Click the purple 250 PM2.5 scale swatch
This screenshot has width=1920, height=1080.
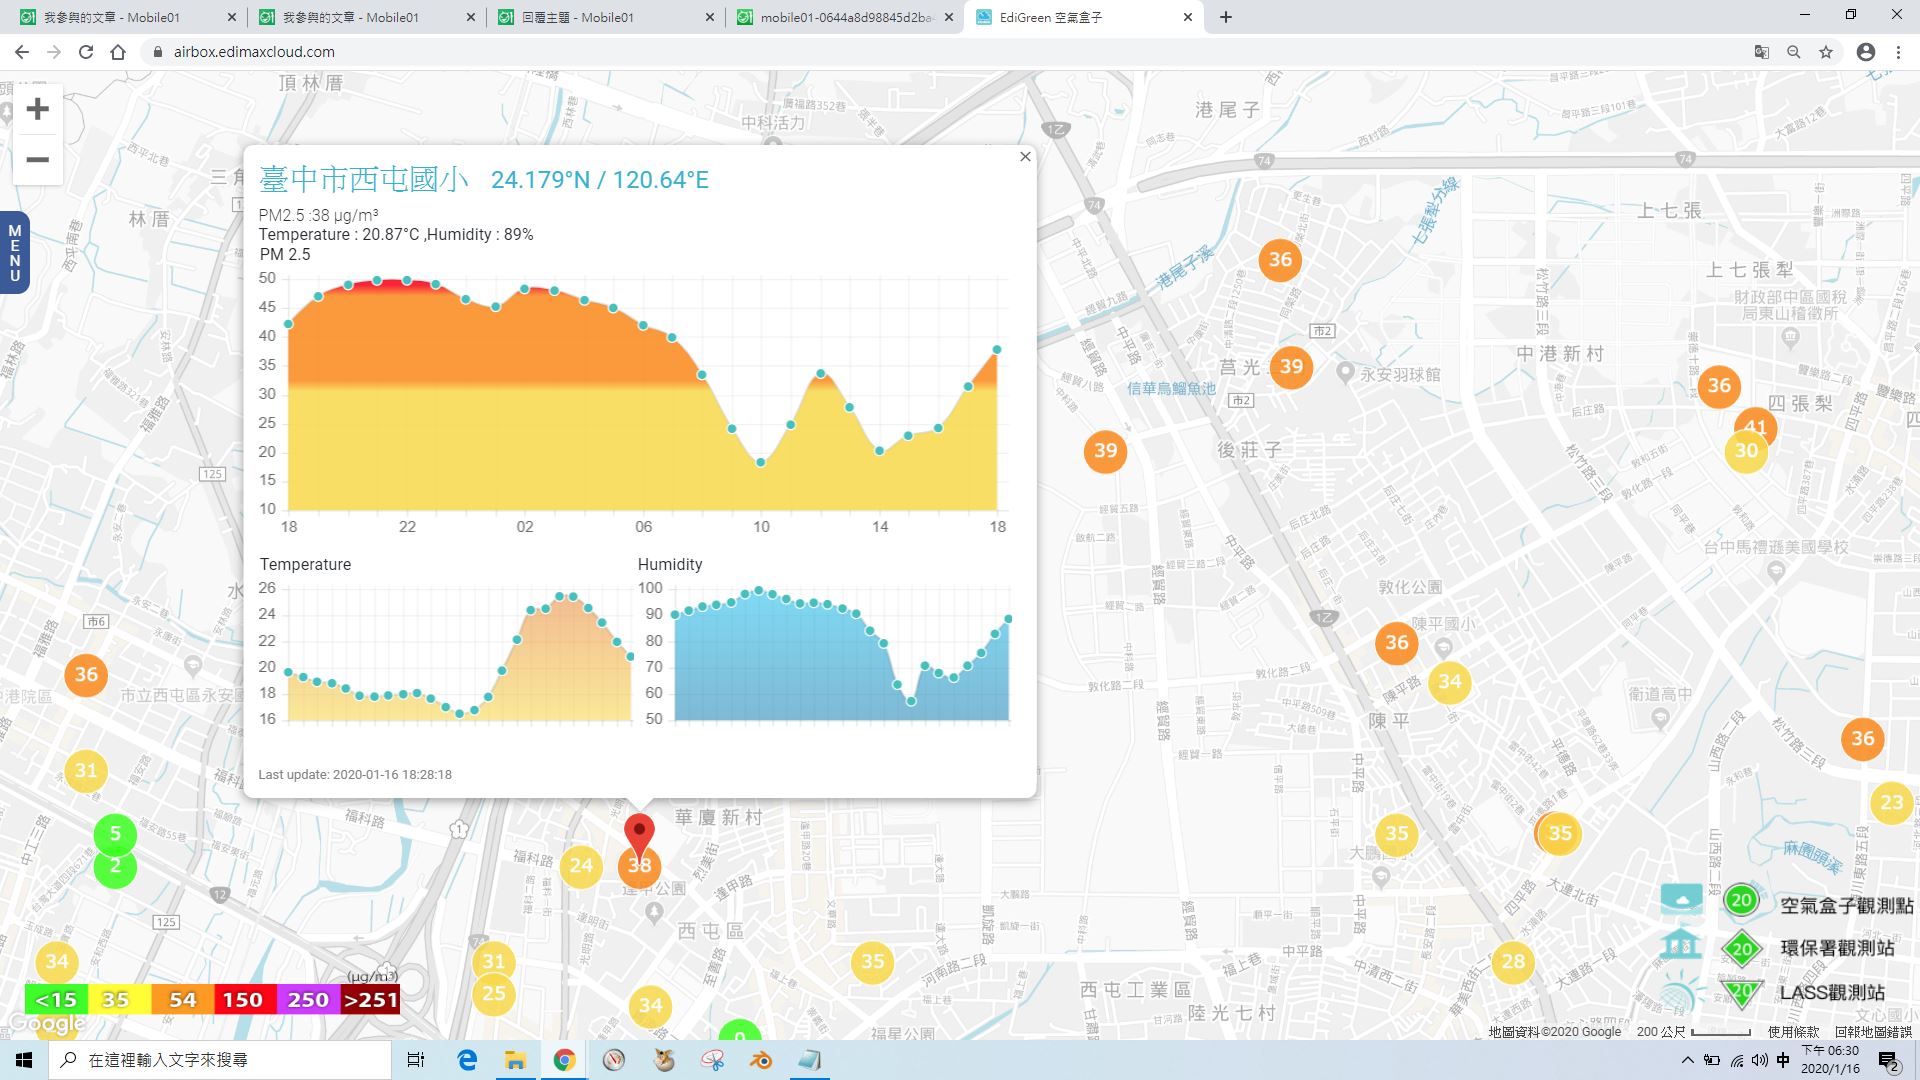click(307, 1000)
